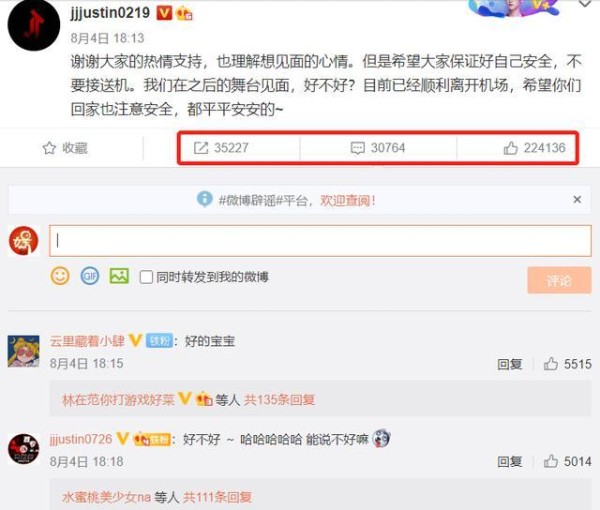Screen dimensions: 600x510
Task: Open comments via the 30764 comment icon
Action: [358, 148]
